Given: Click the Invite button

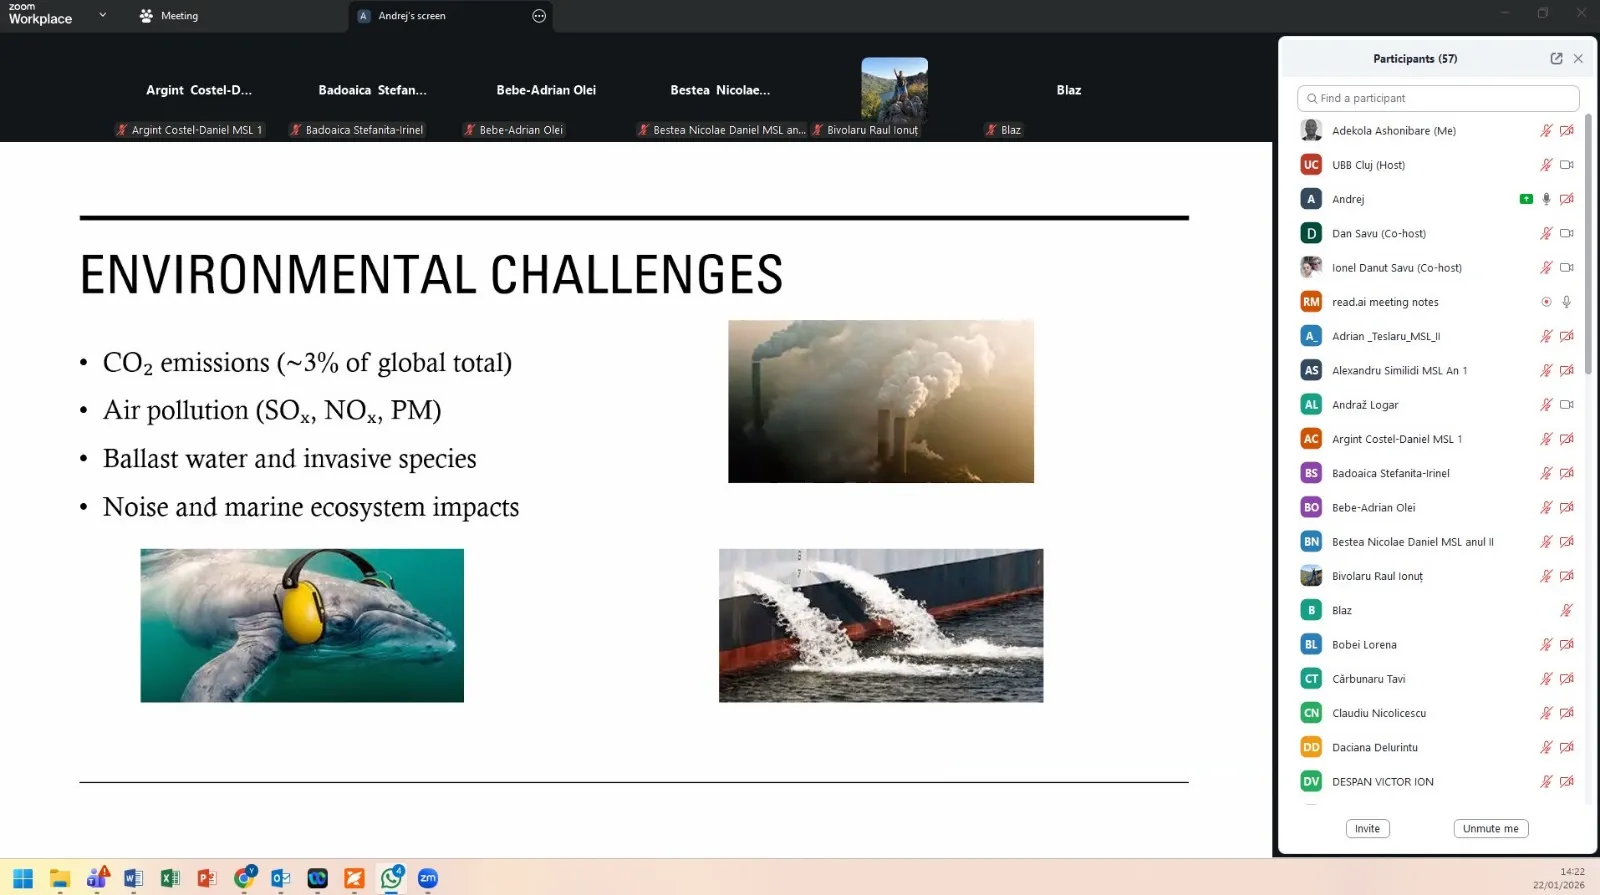Looking at the screenshot, I should tap(1367, 828).
